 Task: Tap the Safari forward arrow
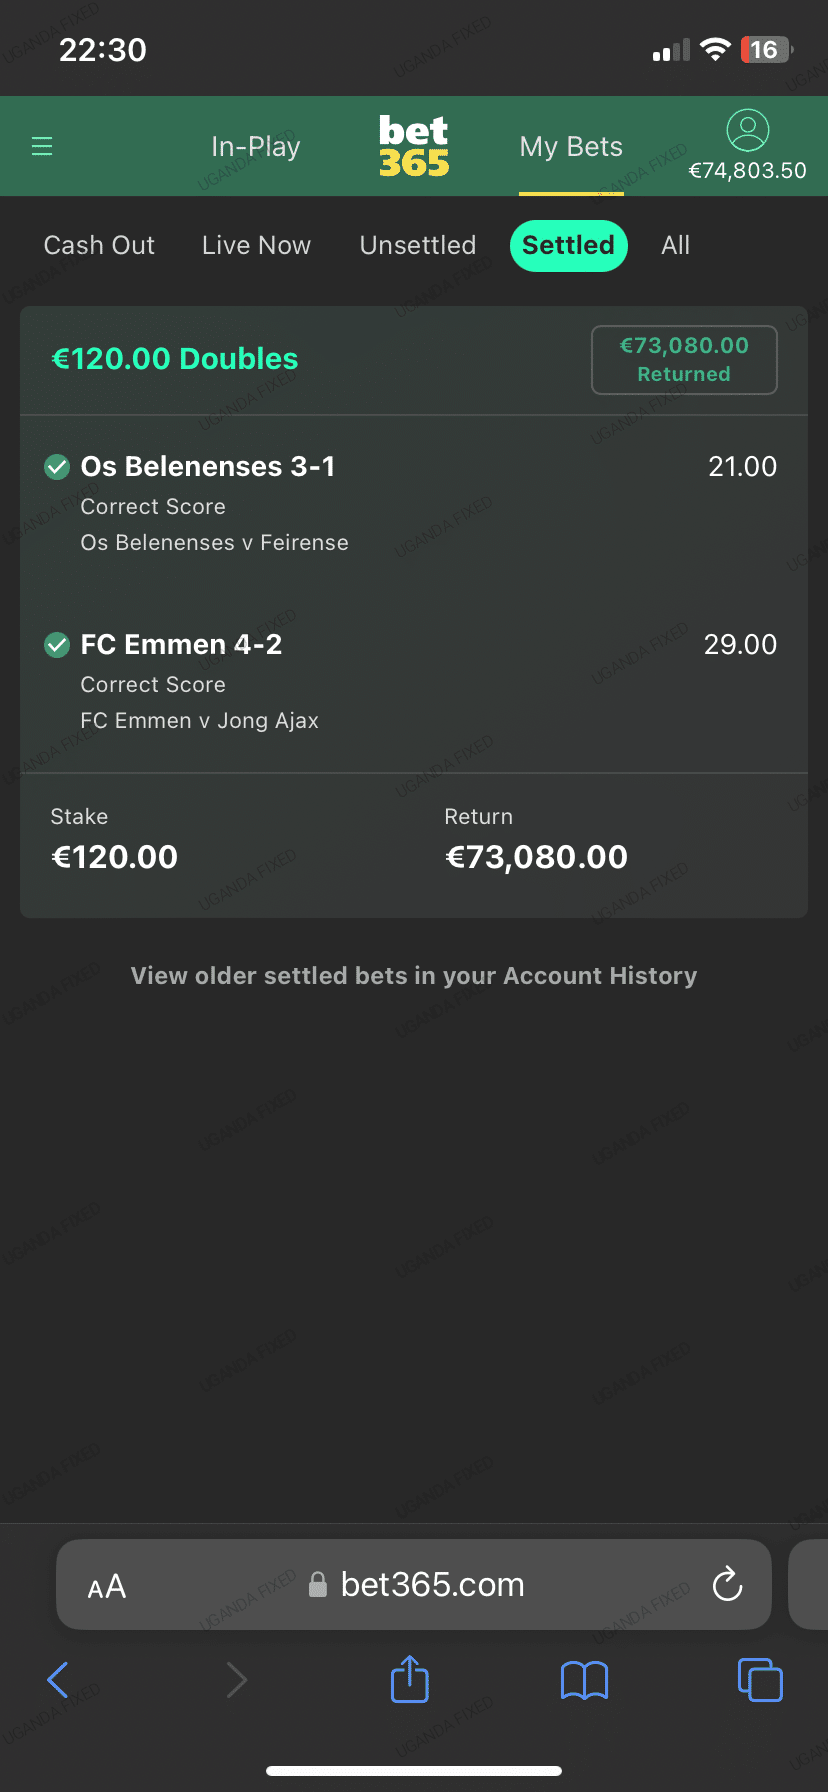[x=236, y=1680]
